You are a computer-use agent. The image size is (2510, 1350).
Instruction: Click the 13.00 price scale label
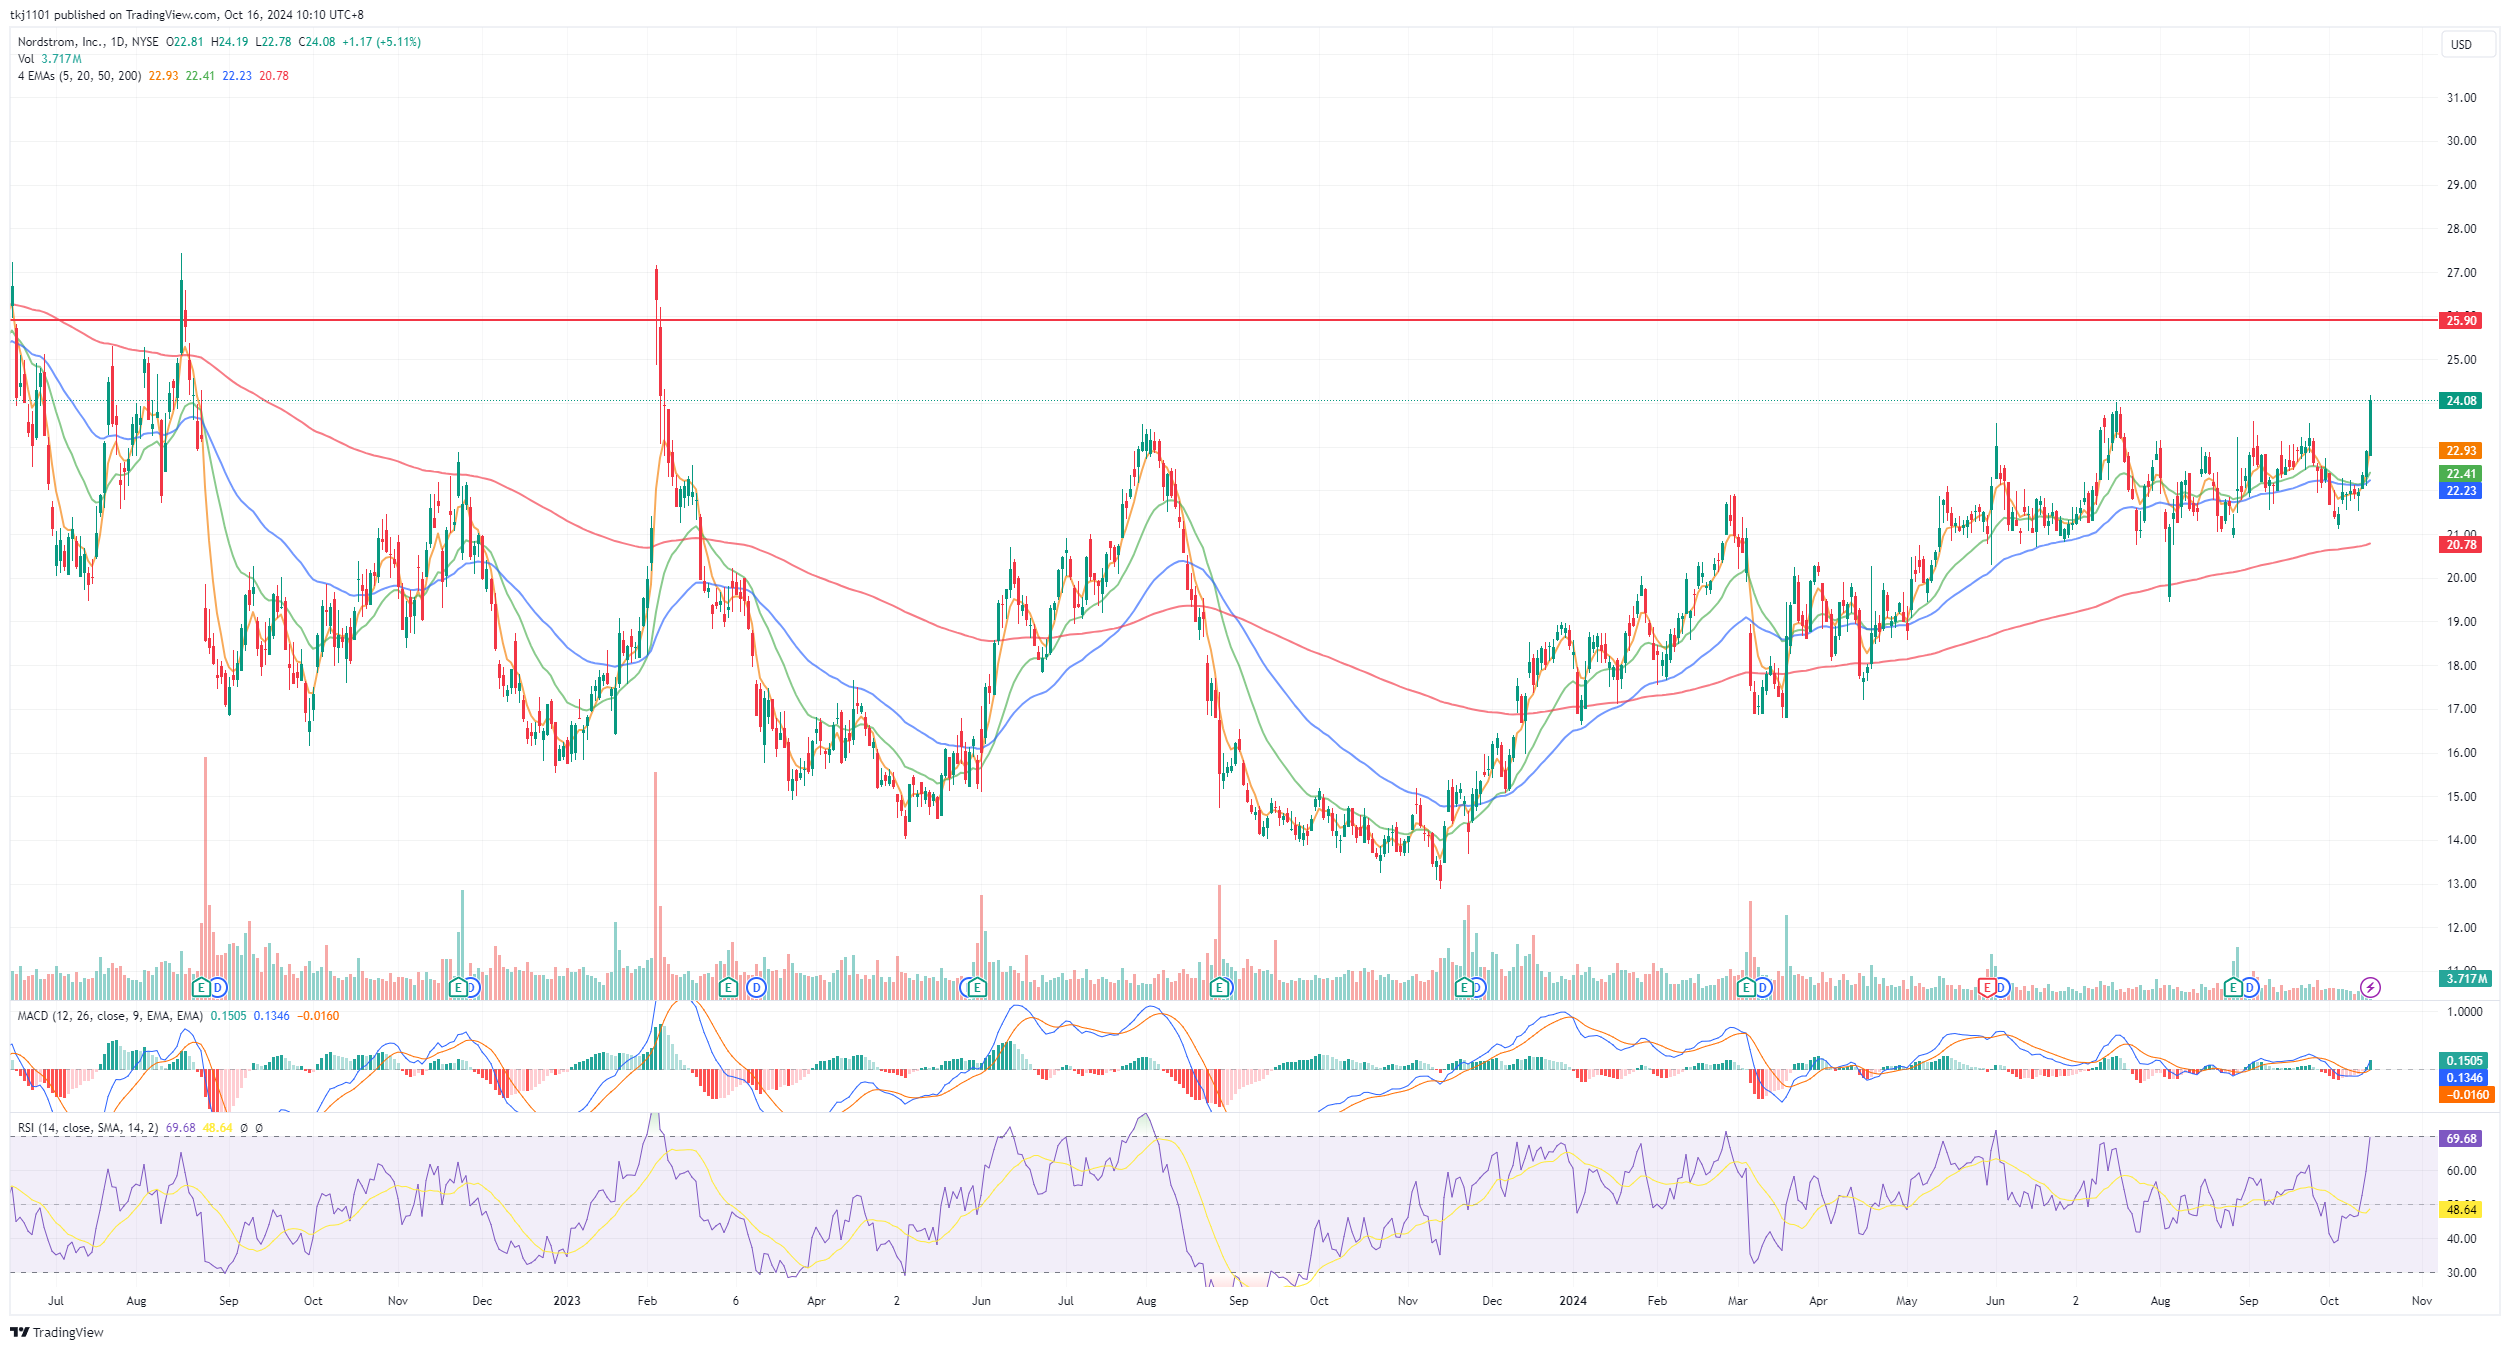click(x=2461, y=884)
